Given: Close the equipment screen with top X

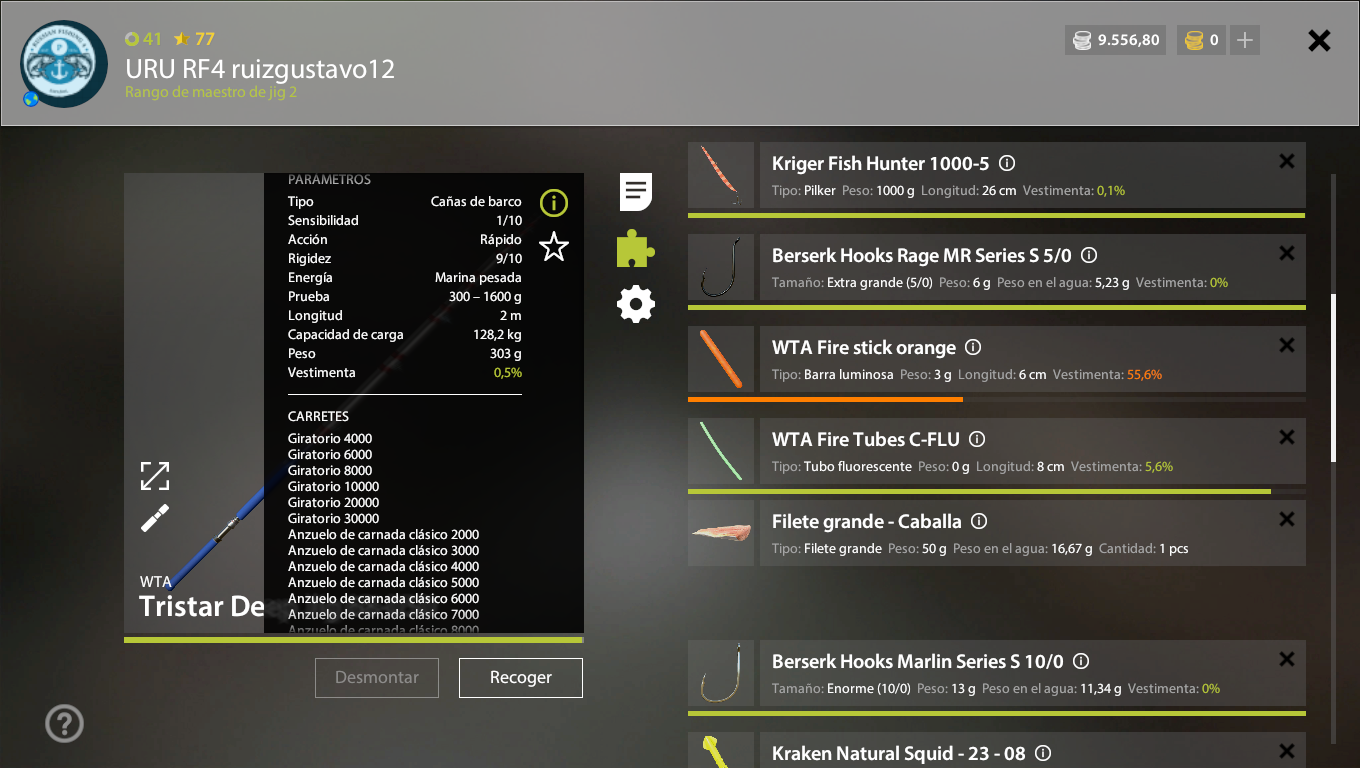Looking at the screenshot, I should click(x=1320, y=40).
